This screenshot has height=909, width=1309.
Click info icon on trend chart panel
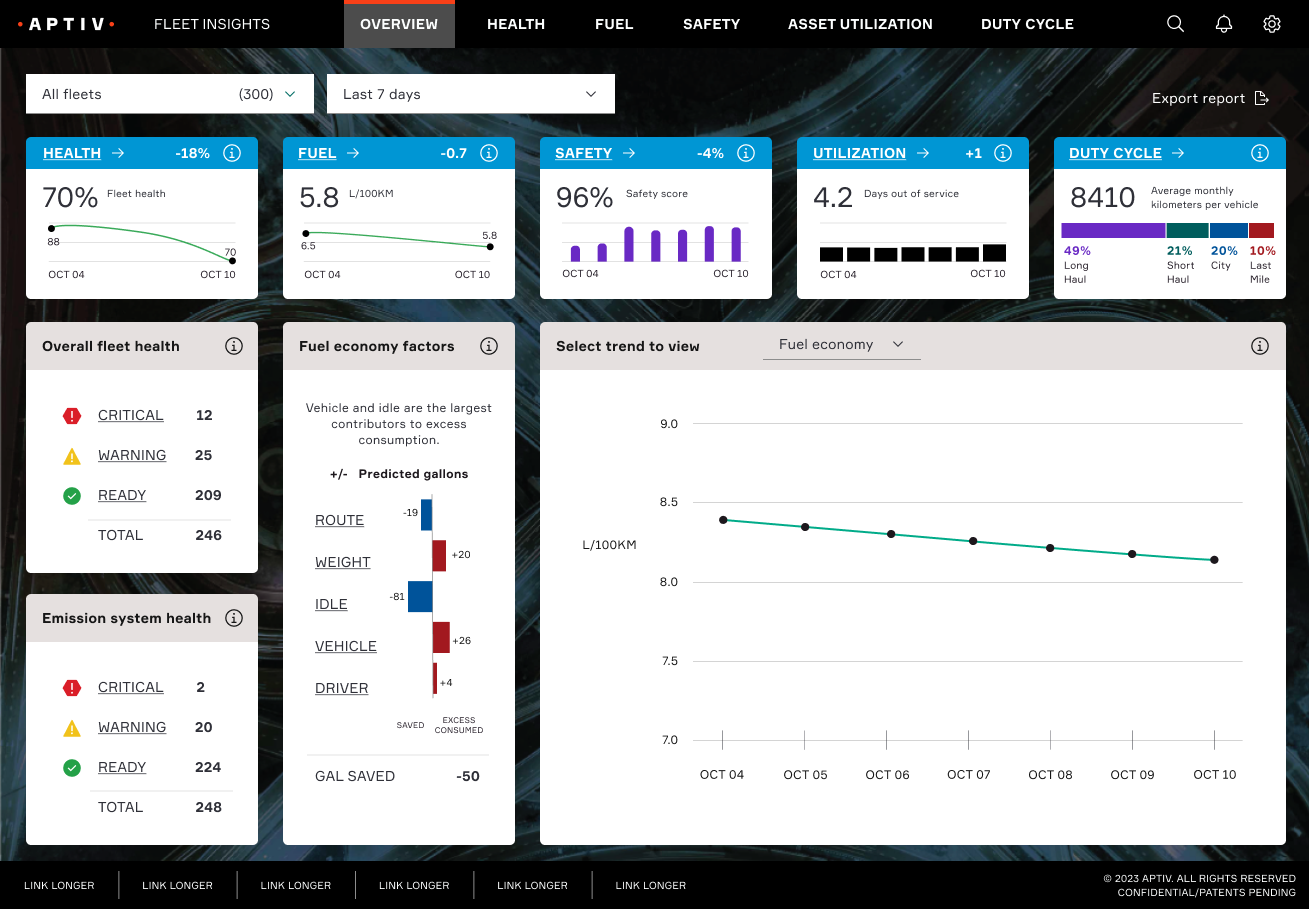(x=1260, y=346)
